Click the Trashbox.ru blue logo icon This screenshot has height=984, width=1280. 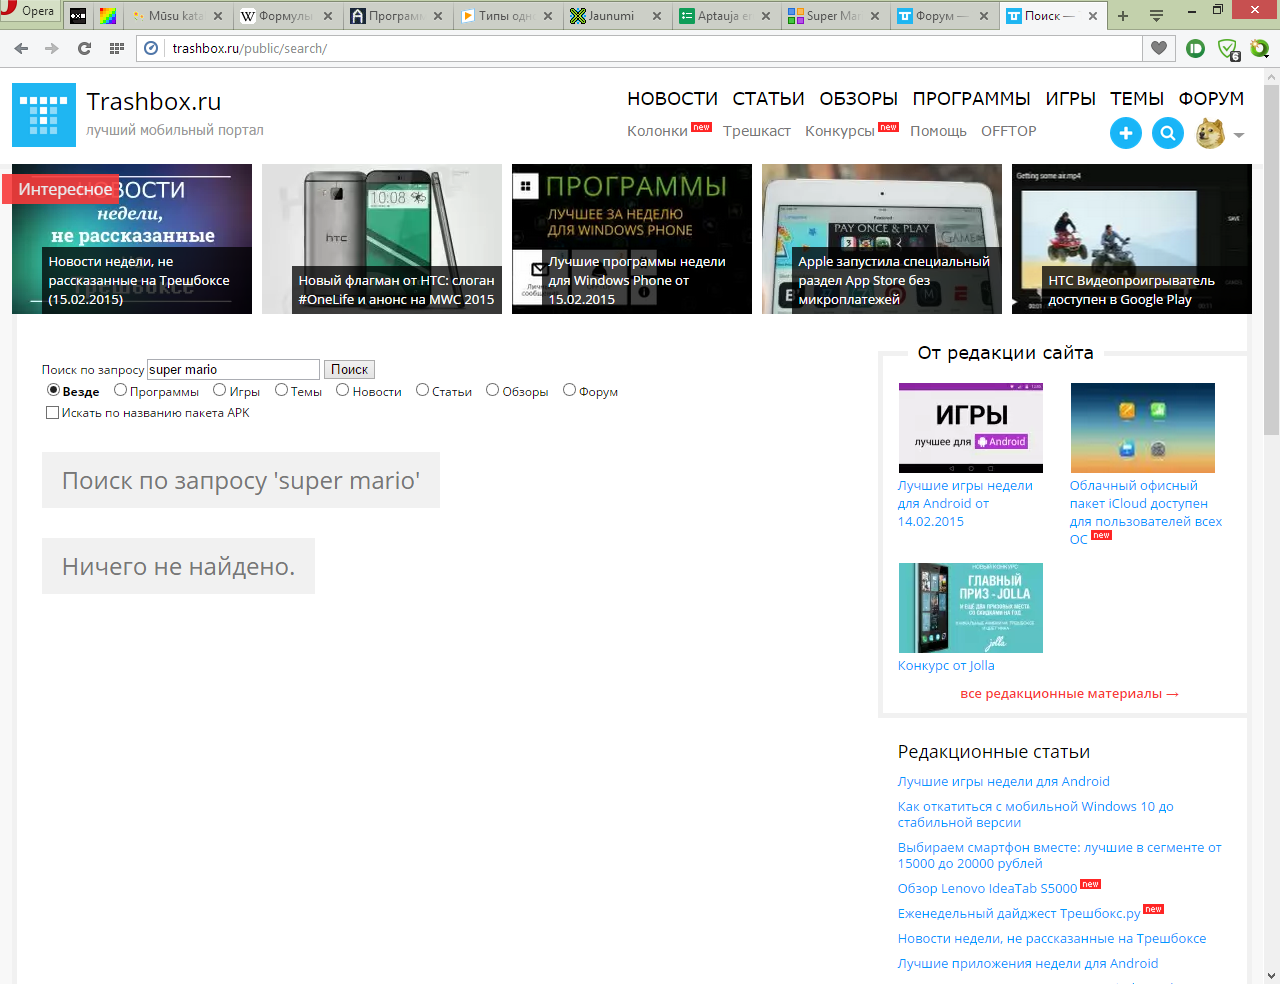pyautogui.click(x=44, y=115)
